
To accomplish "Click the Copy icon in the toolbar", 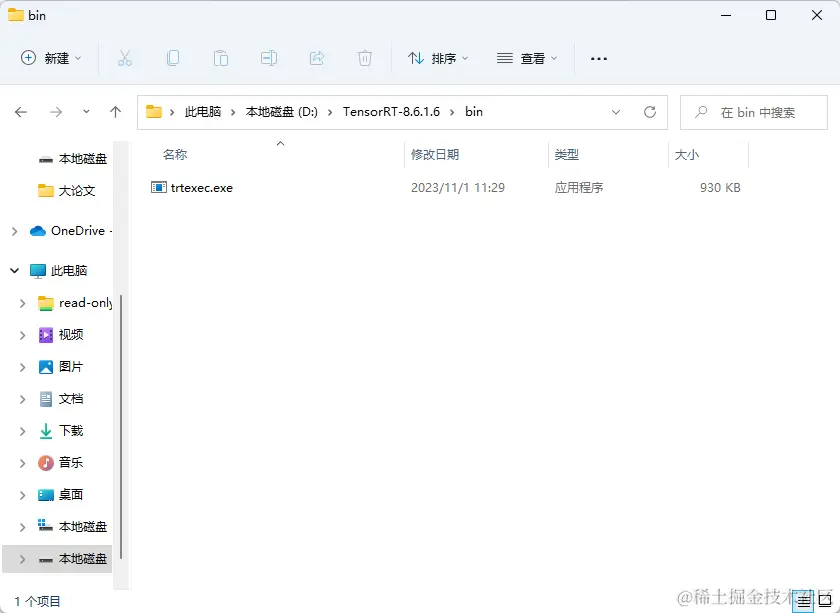I will (173, 59).
